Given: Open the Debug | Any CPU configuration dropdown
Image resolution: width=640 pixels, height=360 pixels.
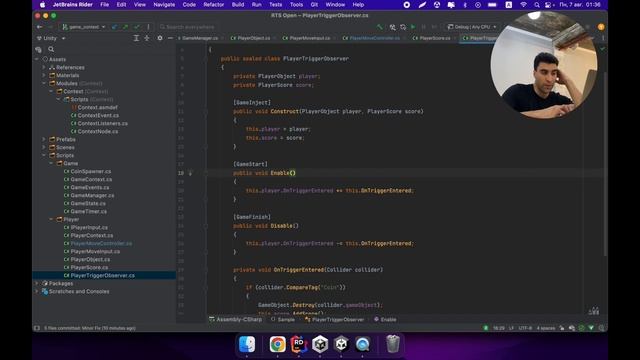Looking at the screenshot, I should point(472,27).
